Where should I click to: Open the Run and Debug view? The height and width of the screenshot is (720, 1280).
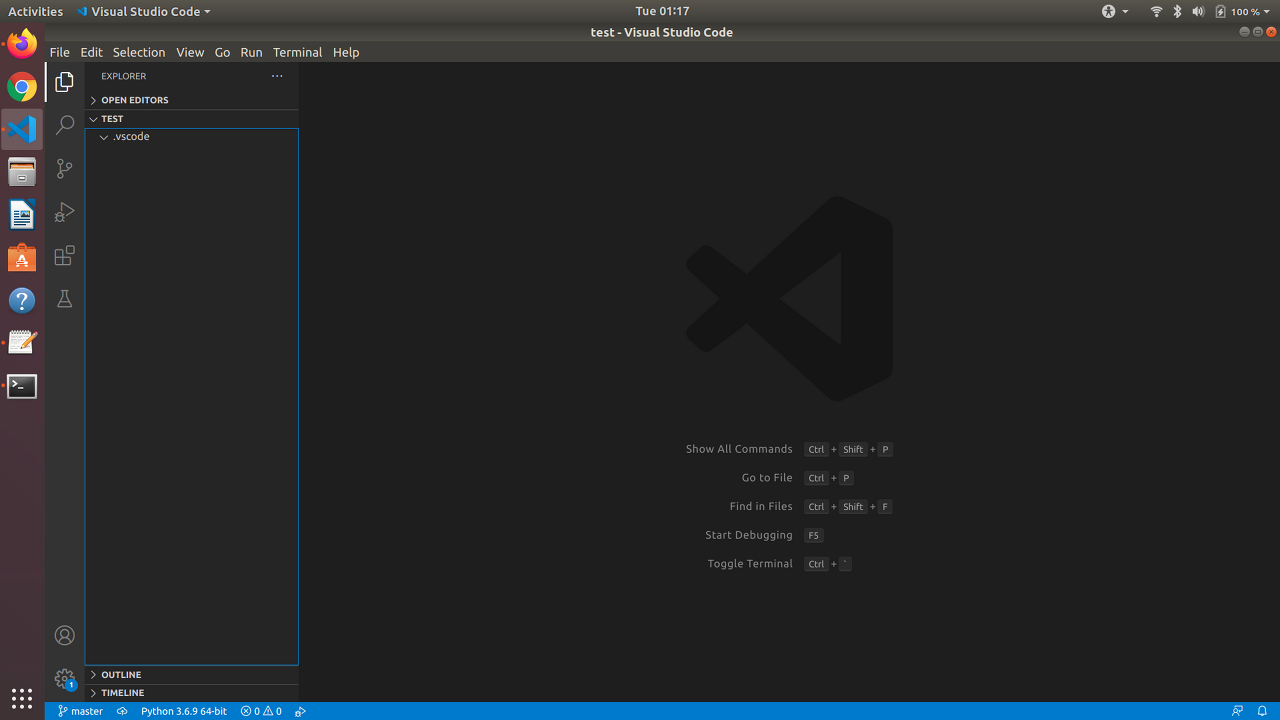[x=64, y=212]
